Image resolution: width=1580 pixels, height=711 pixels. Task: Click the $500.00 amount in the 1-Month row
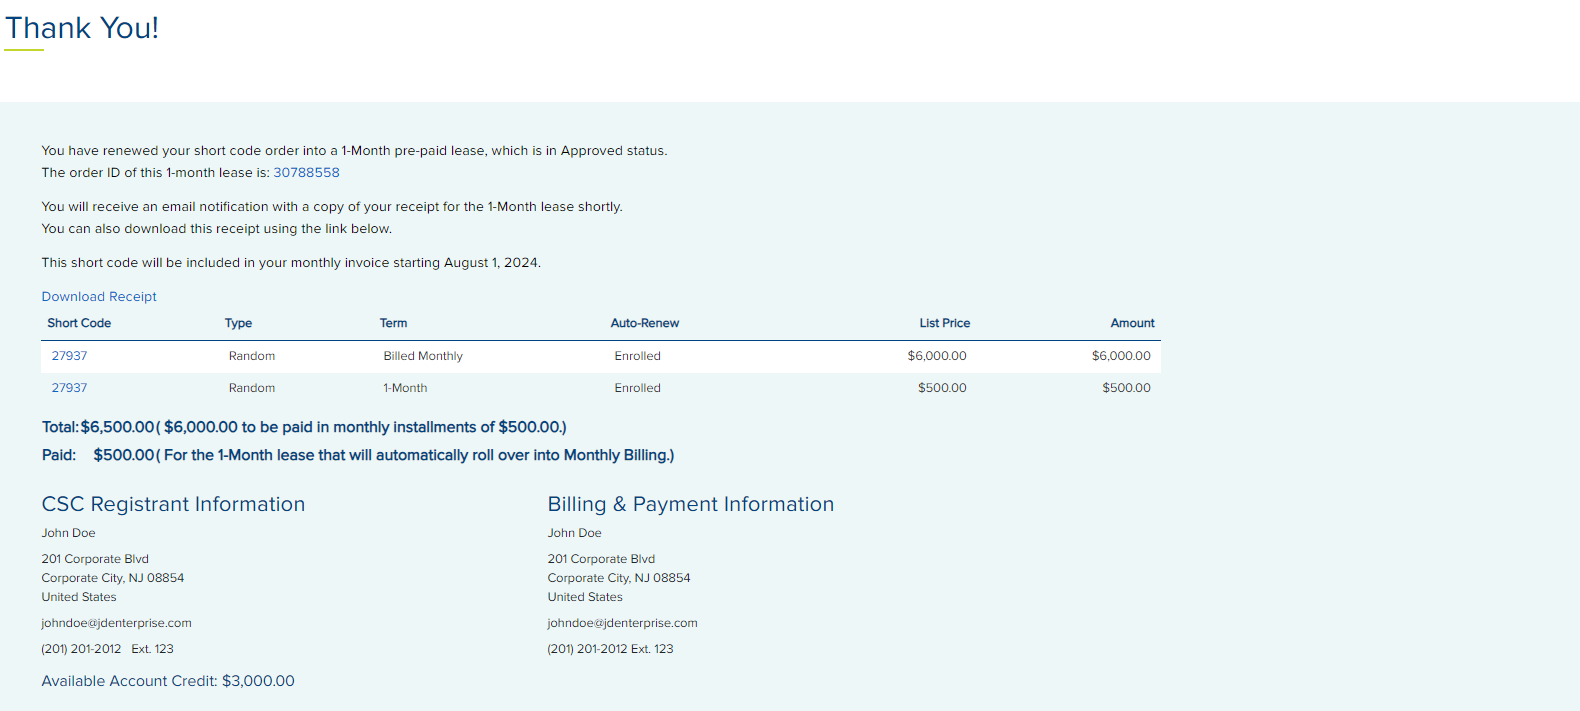[x=1126, y=388]
